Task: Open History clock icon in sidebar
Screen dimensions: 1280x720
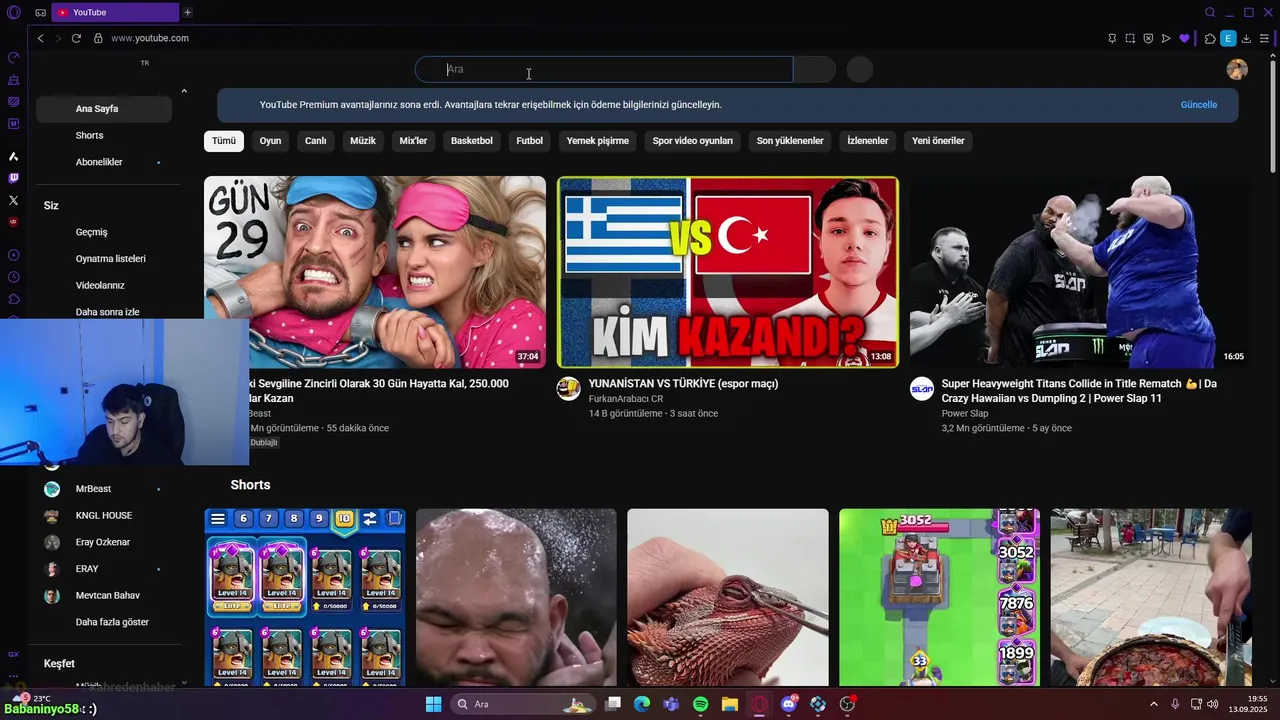Action: [13, 277]
